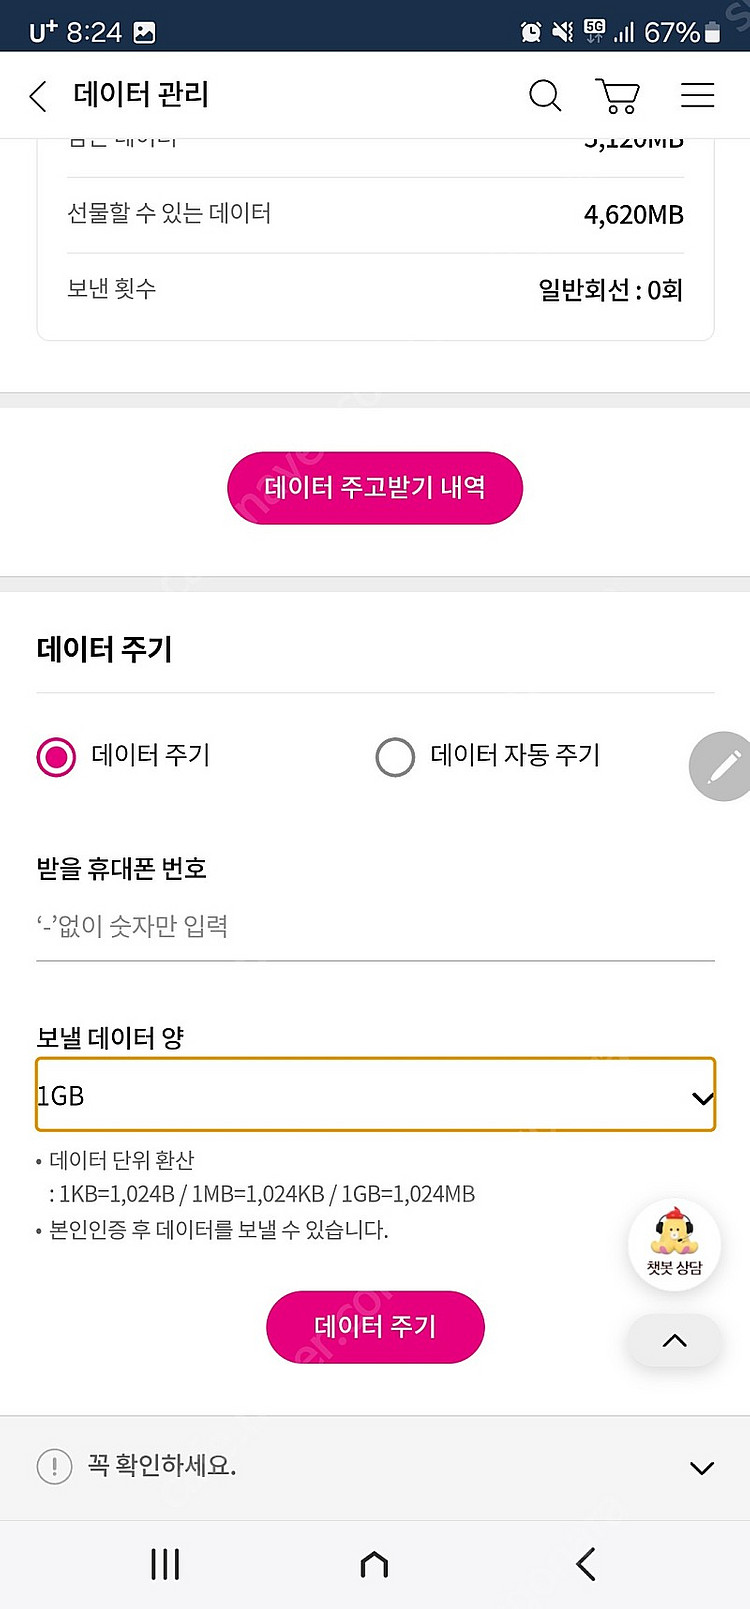The width and height of the screenshot is (750, 1609).
Task: Open the 보낼 데이터 양 1GB dropdown
Action: (x=375, y=1095)
